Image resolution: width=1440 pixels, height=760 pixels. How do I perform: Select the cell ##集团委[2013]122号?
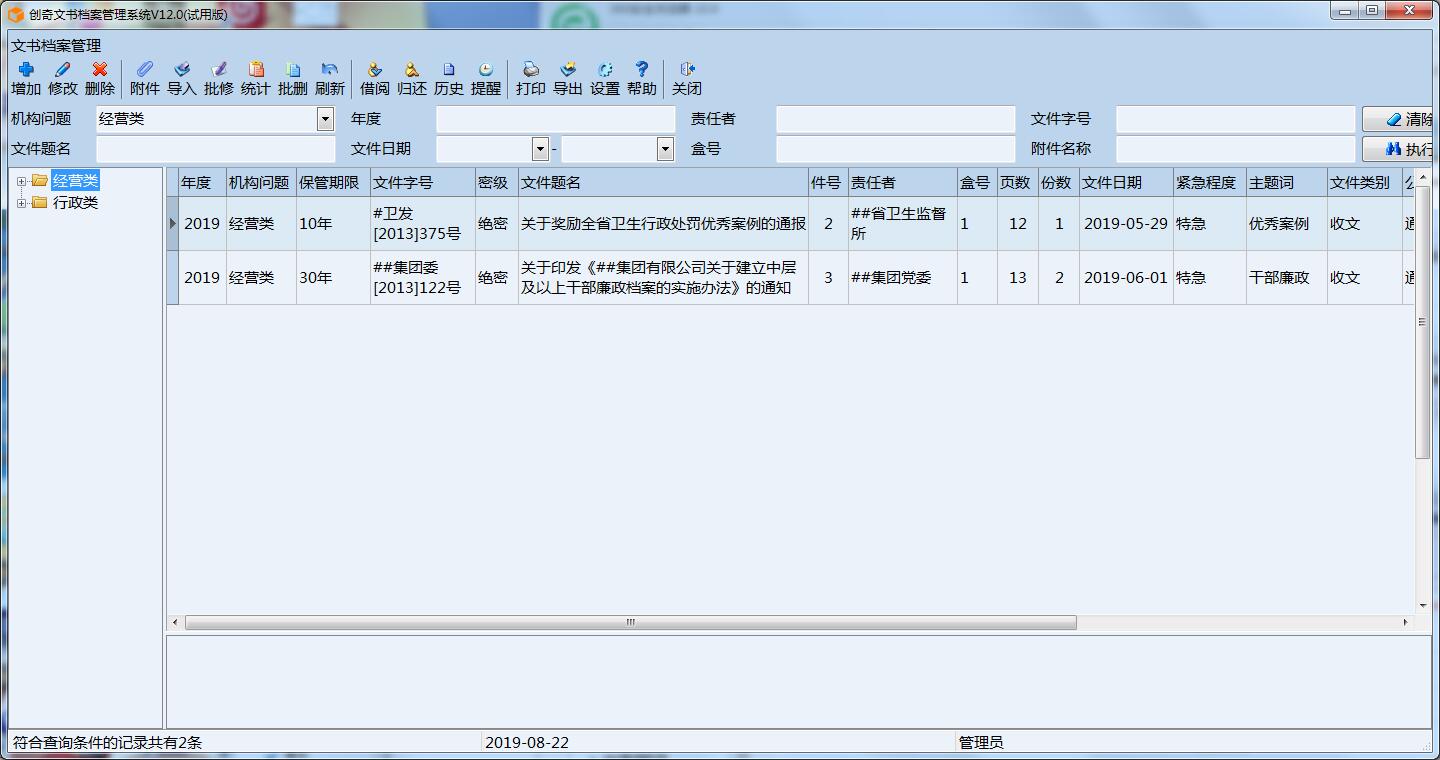point(422,278)
